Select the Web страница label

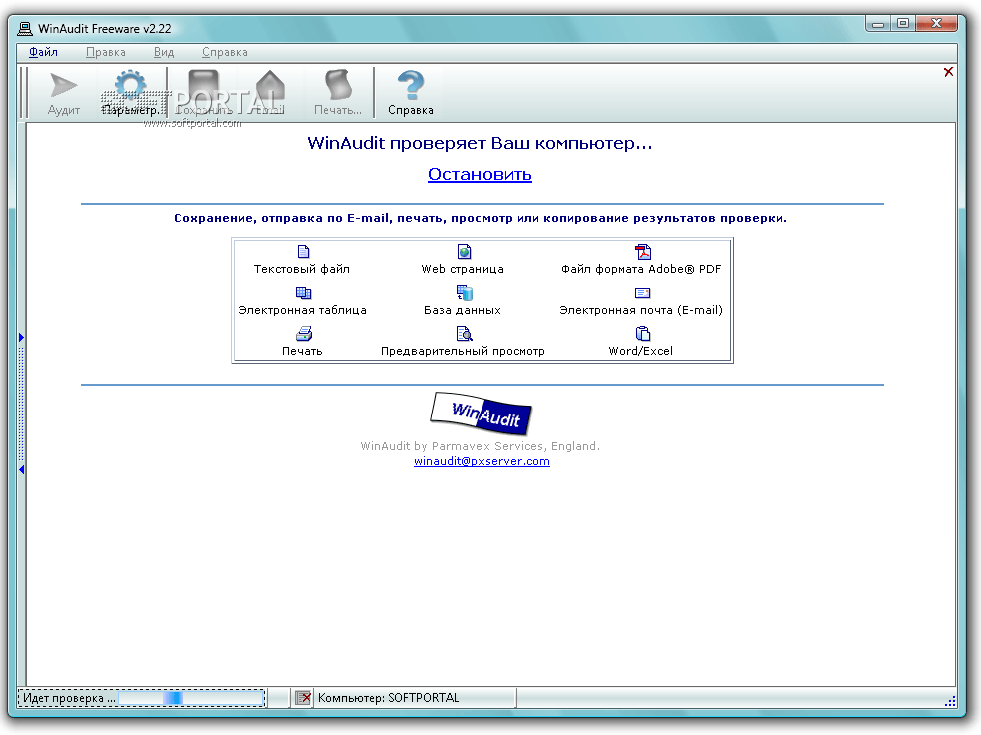pyautogui.click(x=462, y=269)
